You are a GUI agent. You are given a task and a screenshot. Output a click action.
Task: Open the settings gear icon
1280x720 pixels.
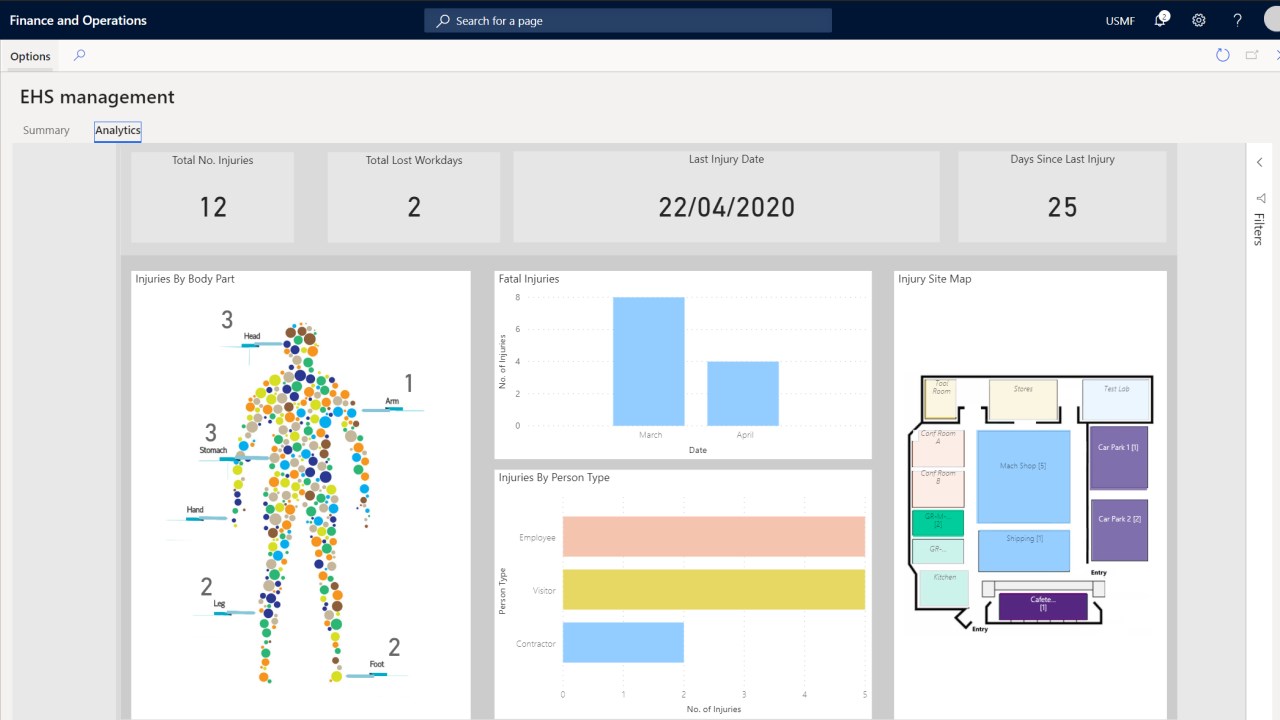1199,20
